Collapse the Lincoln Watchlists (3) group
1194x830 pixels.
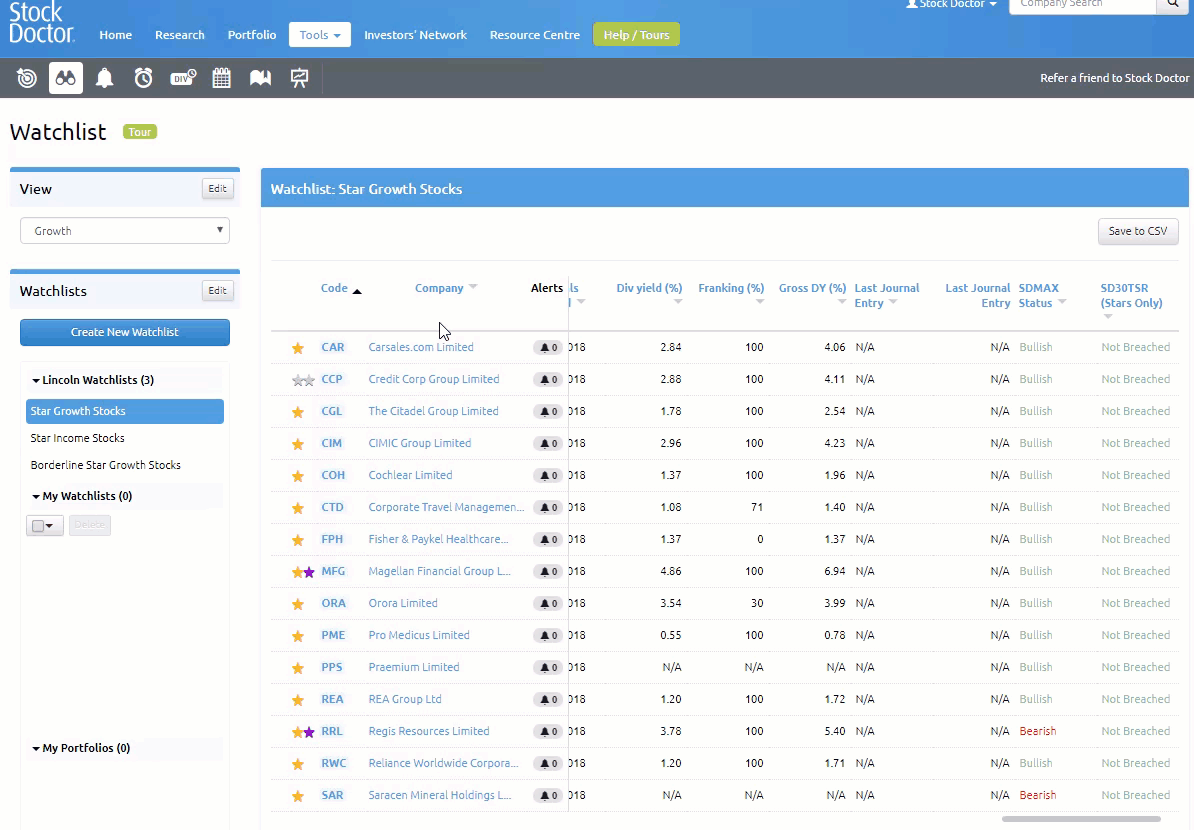pos(92,380)
